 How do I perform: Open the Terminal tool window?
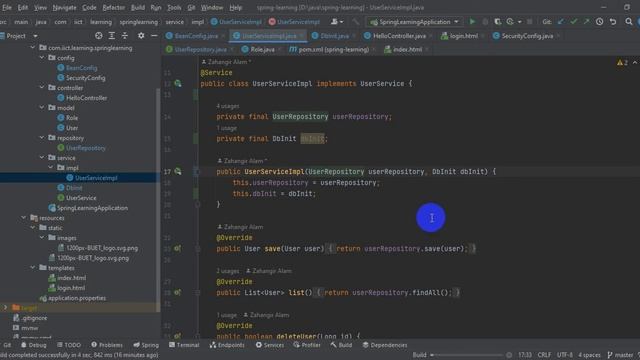coord(184,345)
